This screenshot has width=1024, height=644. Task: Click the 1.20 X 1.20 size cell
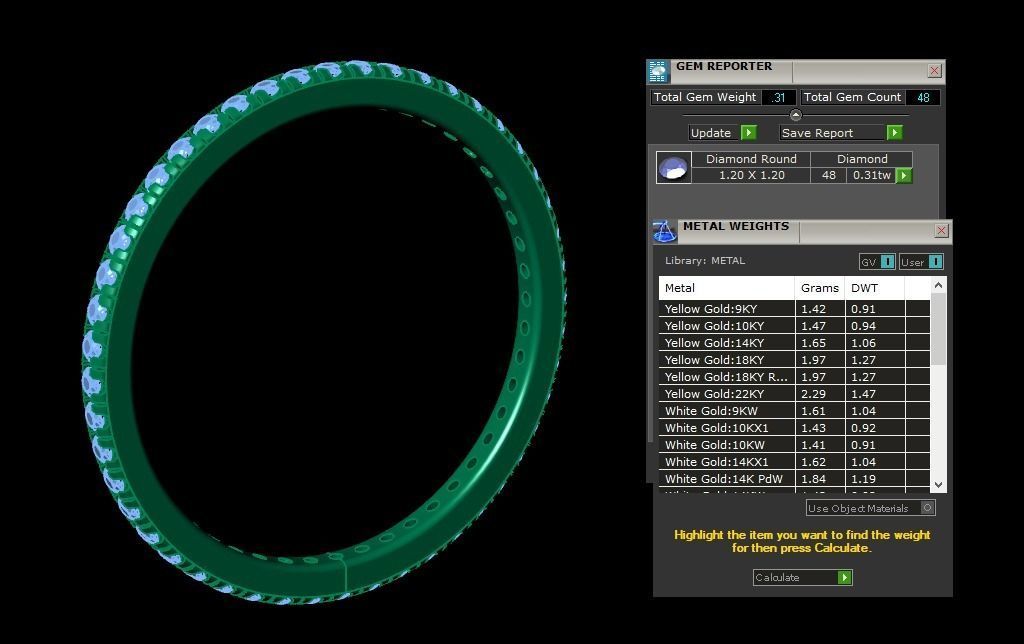pyautogui.click(x=751, y=175)
